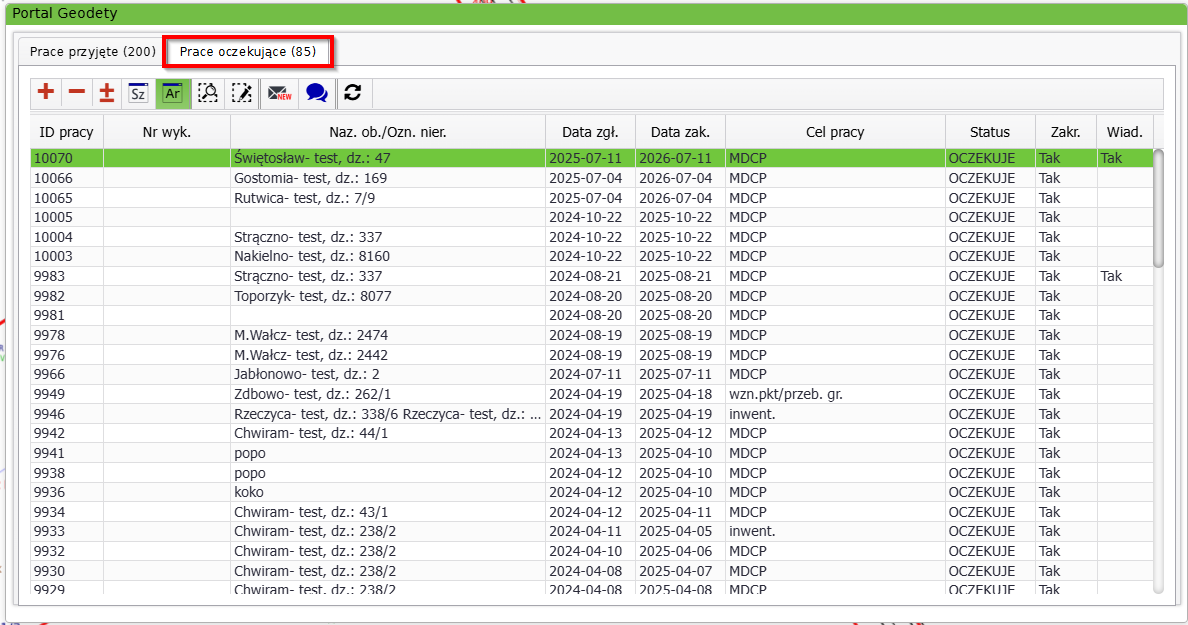Screen dimensions: 1188x625
Task: Click the red plus add icon
Action: click(46, 93)
